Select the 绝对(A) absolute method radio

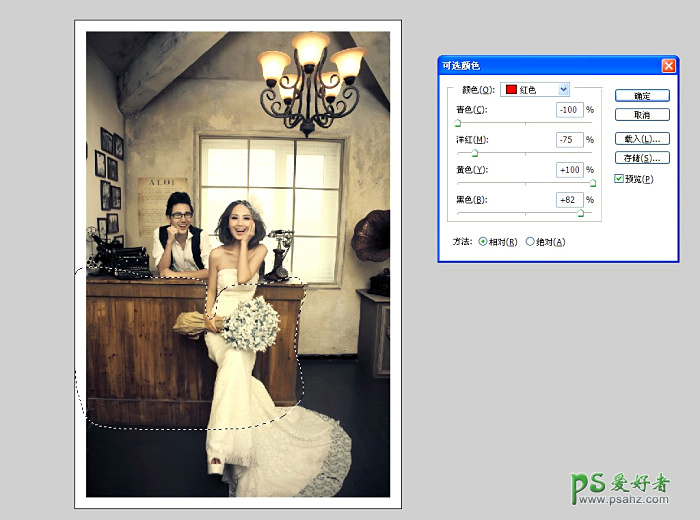click(x=530, y=242)
